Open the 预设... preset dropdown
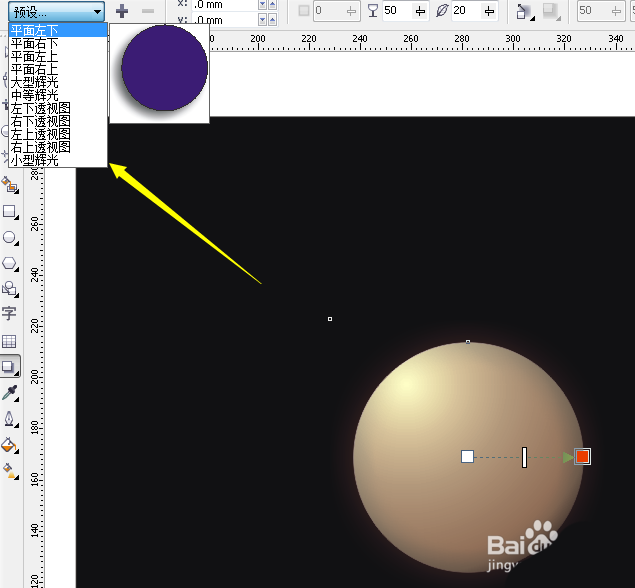This screenshot has width=635, height=588. (56, 12)
